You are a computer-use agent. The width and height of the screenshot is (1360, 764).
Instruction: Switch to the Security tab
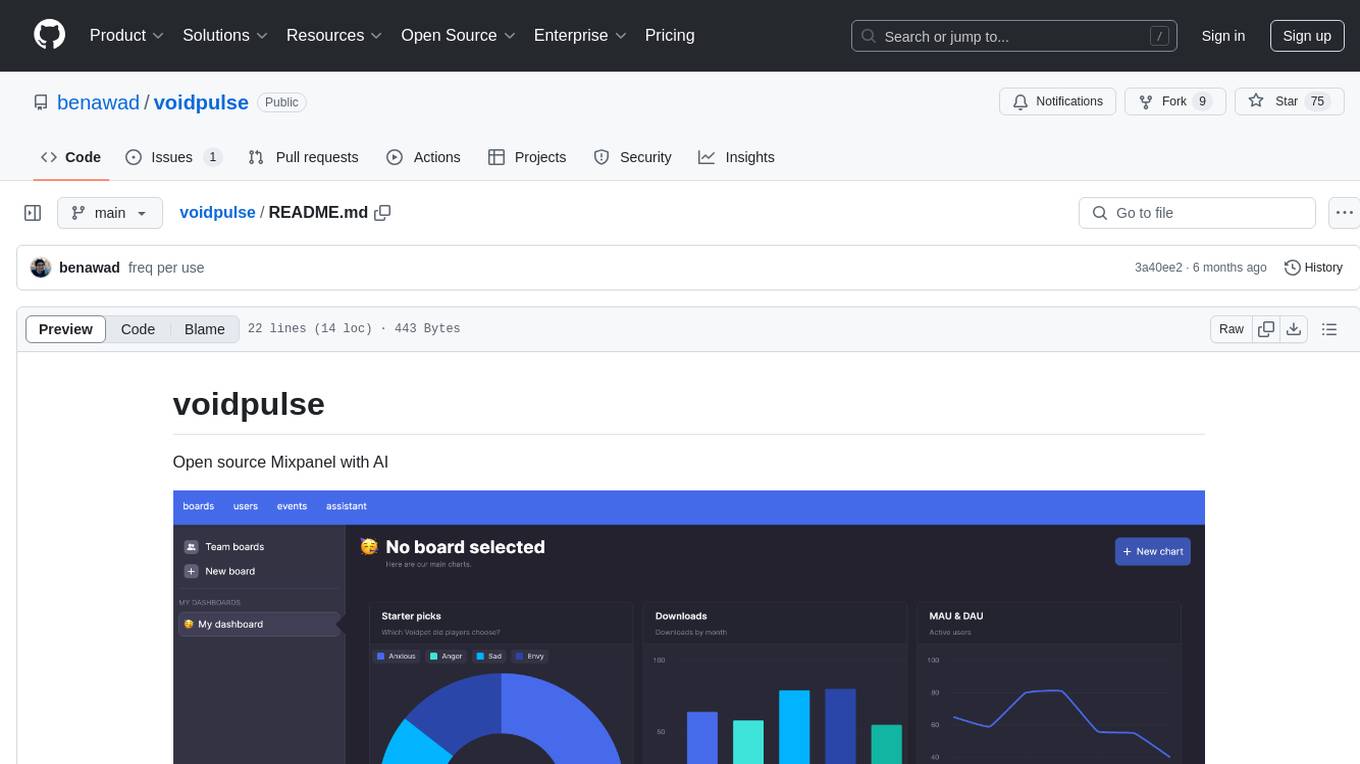tap(632, 157)
